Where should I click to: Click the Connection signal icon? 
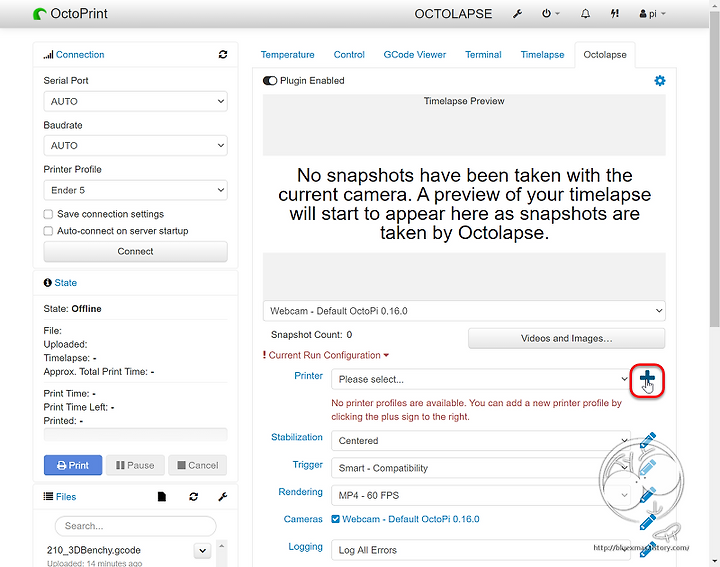[x=48, y=55]
